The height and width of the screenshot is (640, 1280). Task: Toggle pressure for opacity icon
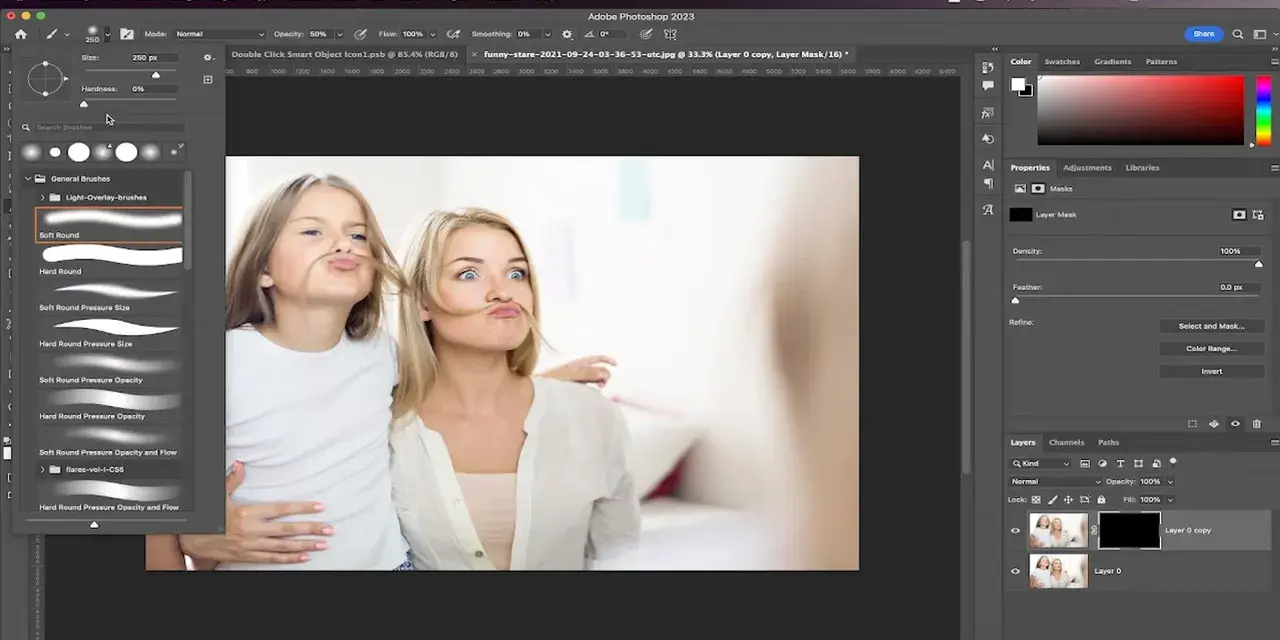[x=360, y=34]
